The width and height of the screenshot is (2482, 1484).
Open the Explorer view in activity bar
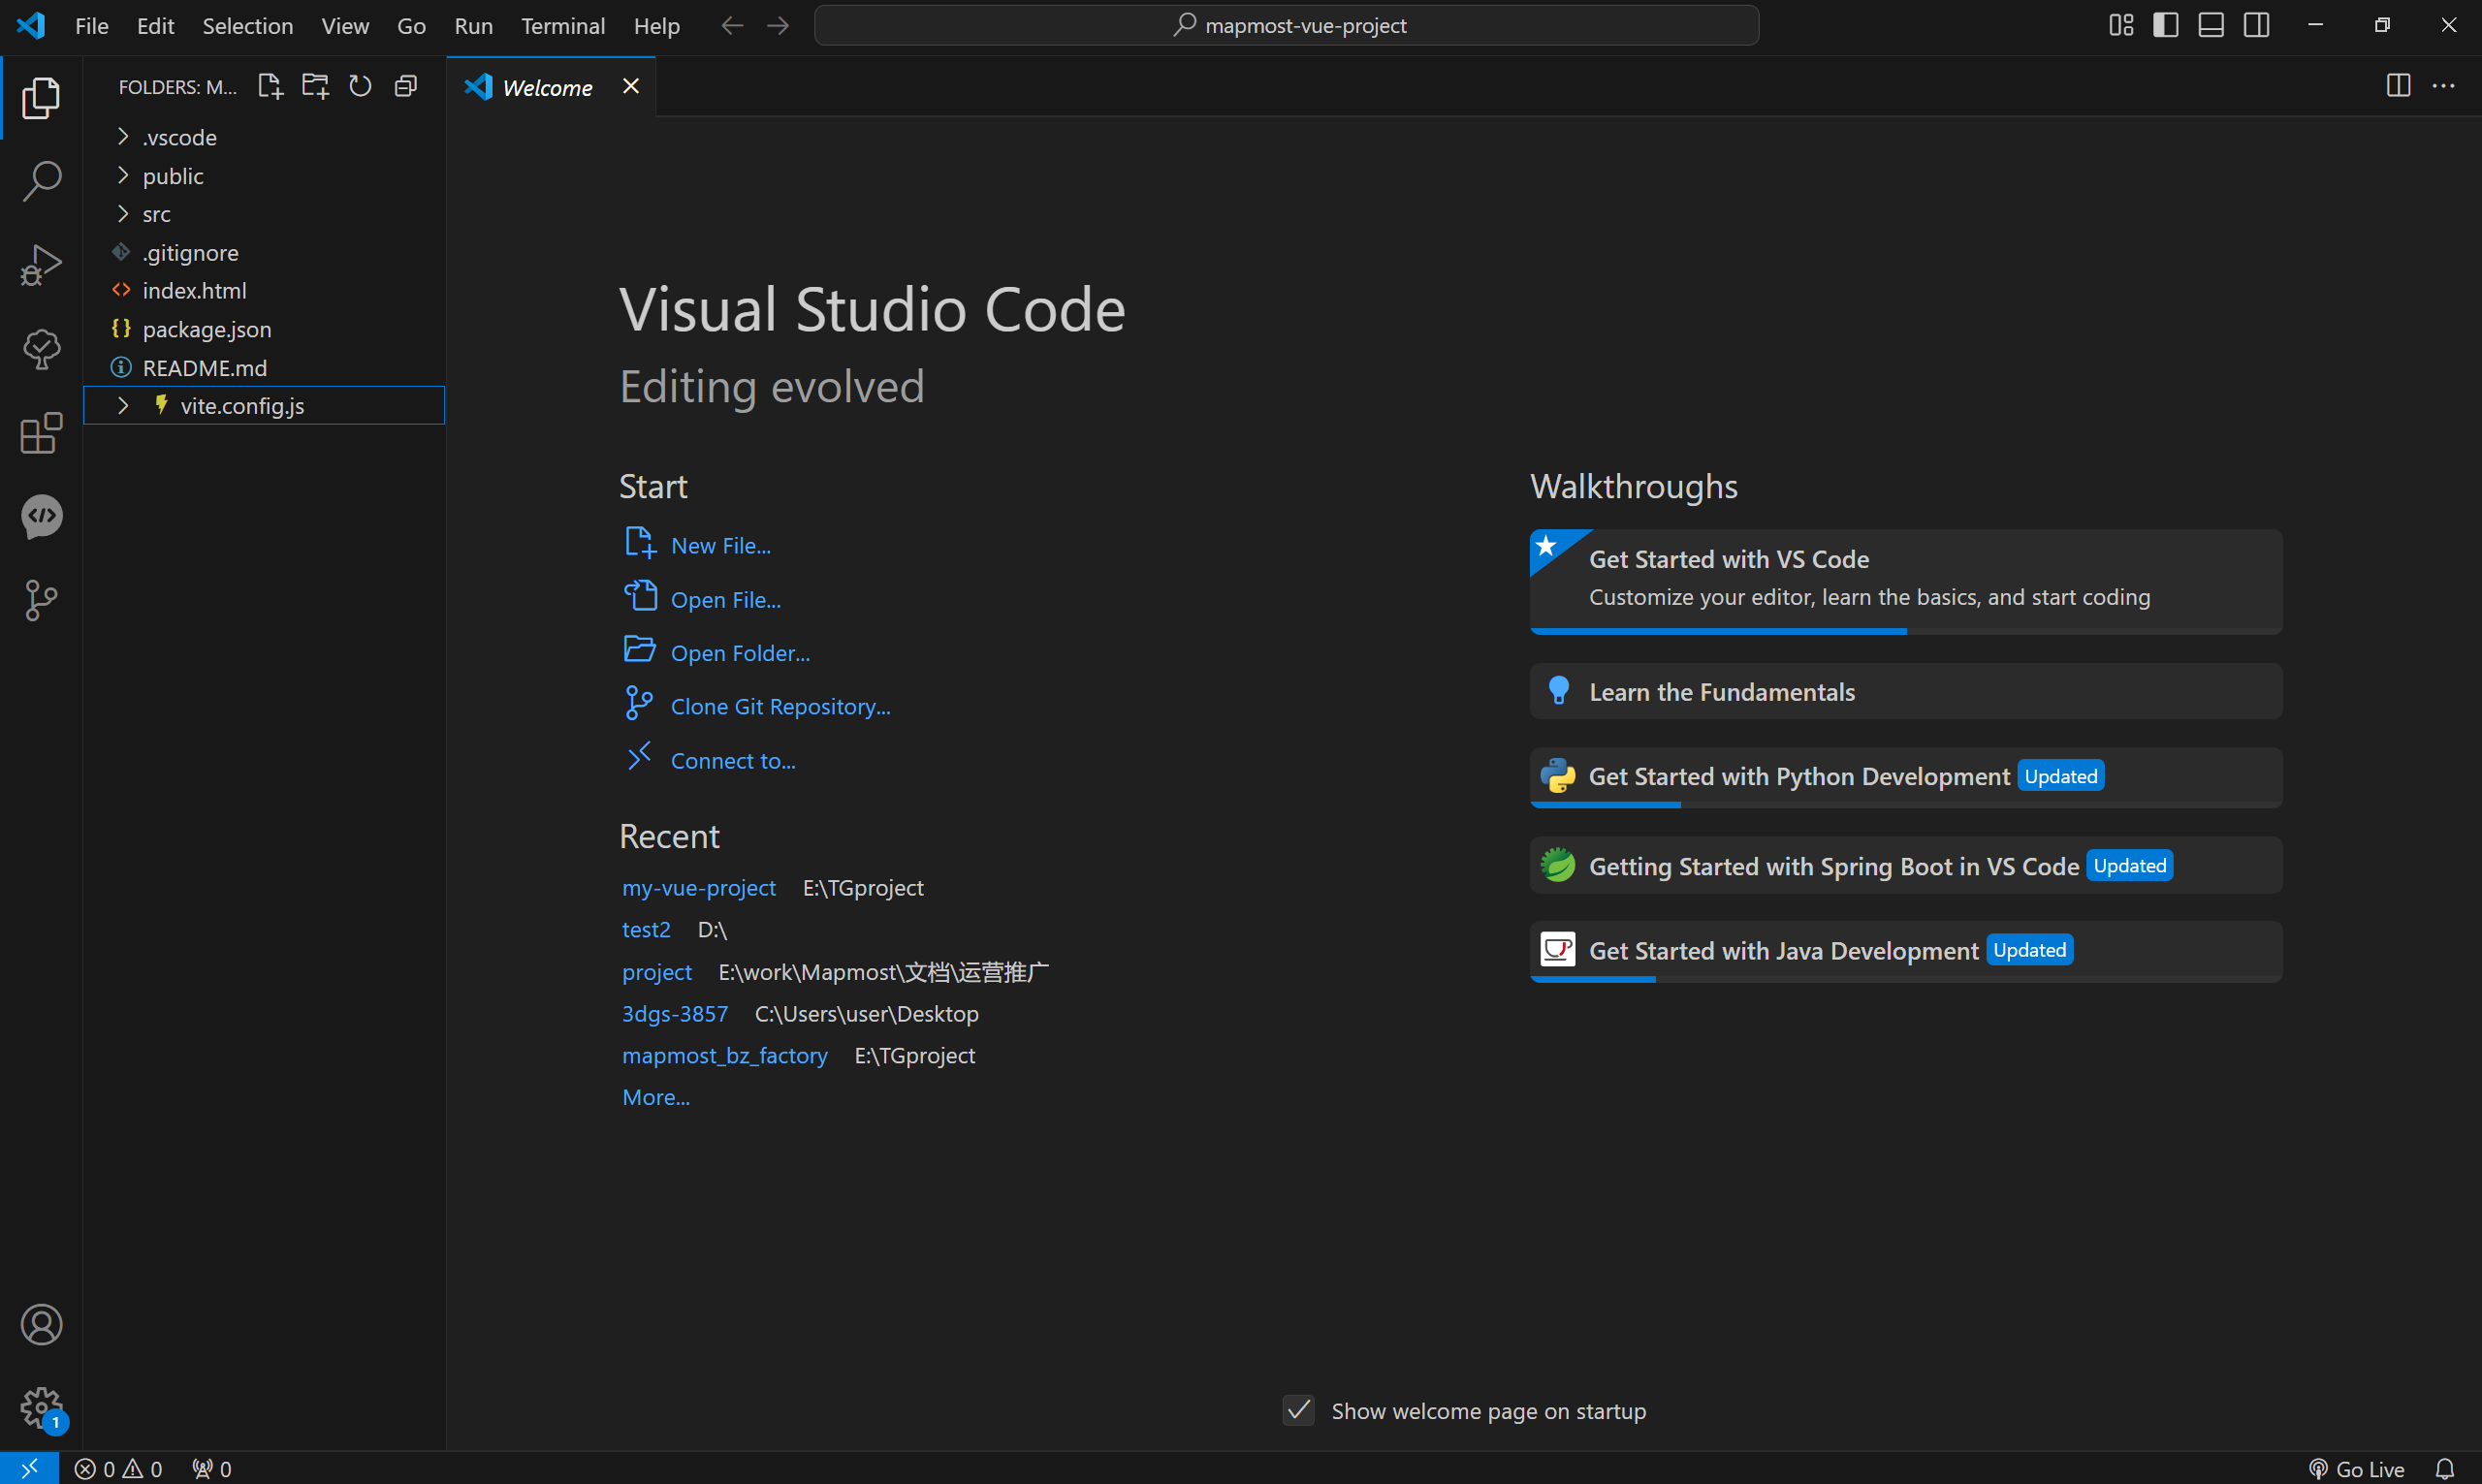[41, 98]
